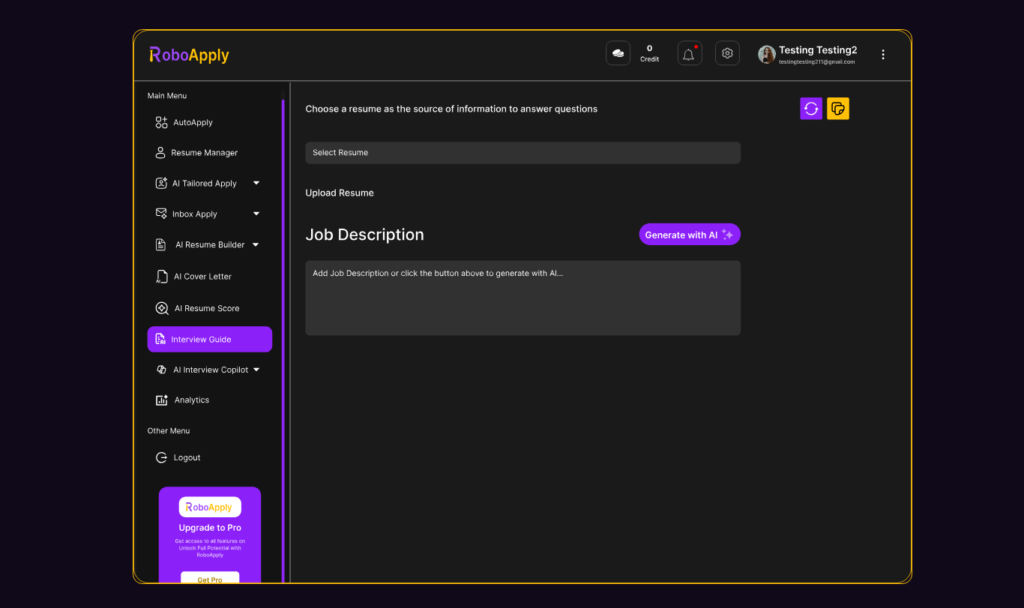
Task: Click the cloud credit icon
Action: coord(618,54)
